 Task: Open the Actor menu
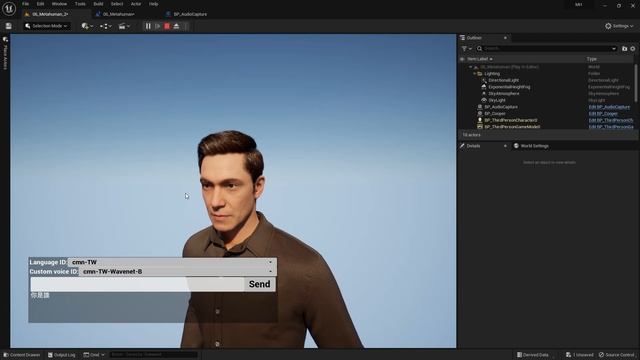[136, 4]
